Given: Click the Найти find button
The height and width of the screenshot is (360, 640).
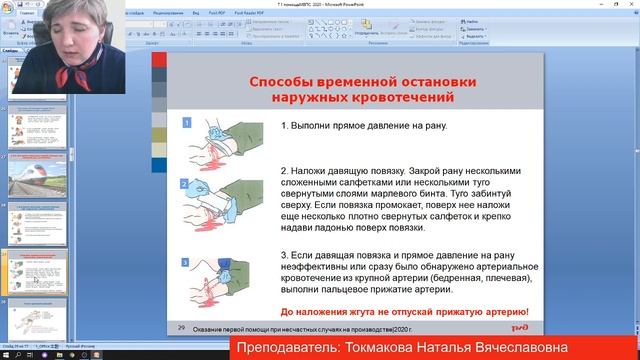Looking at the screenshot, I should [x=469, y=21].
